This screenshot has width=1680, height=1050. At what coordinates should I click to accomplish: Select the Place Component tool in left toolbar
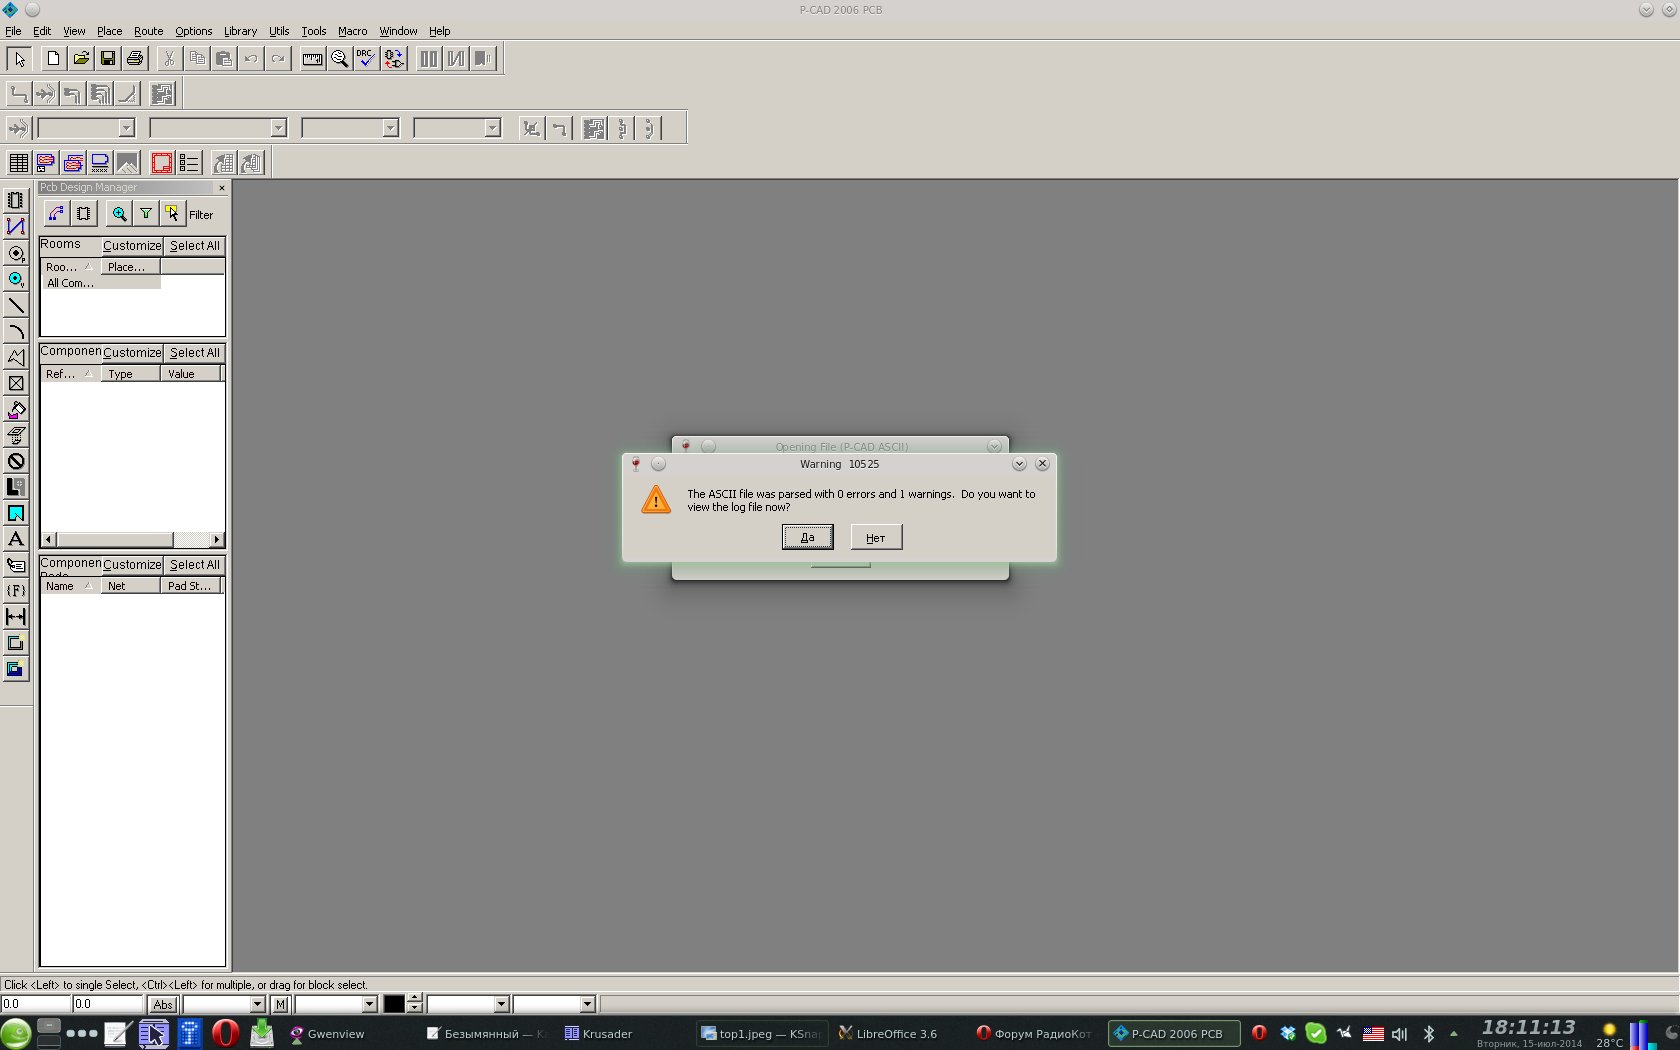[16, 201]
